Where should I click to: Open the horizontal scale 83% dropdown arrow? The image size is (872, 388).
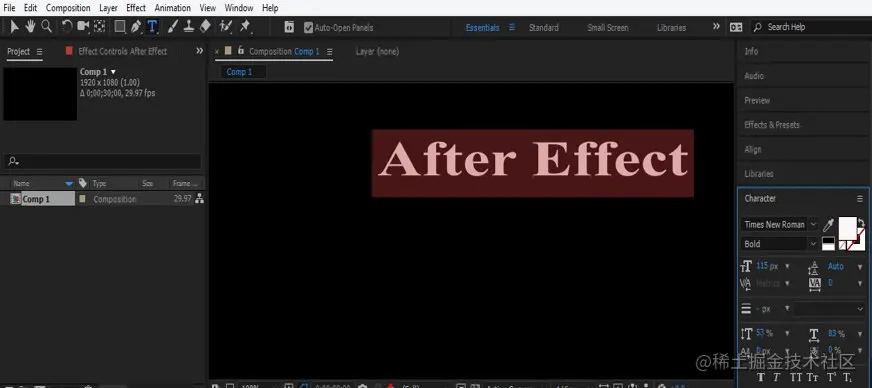(x=860, y=334)
